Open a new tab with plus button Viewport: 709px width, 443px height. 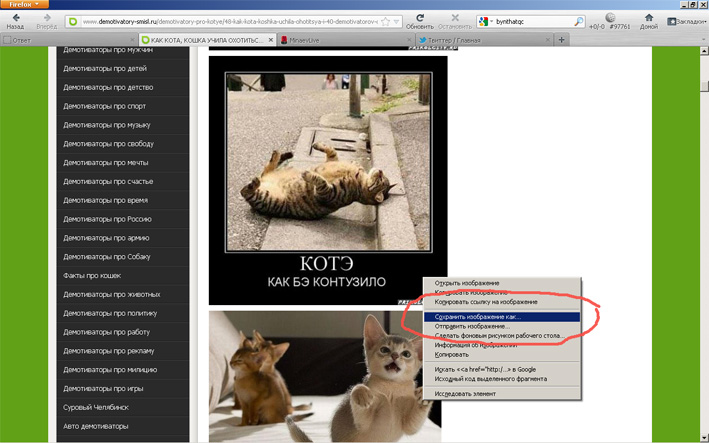(562, 40)
